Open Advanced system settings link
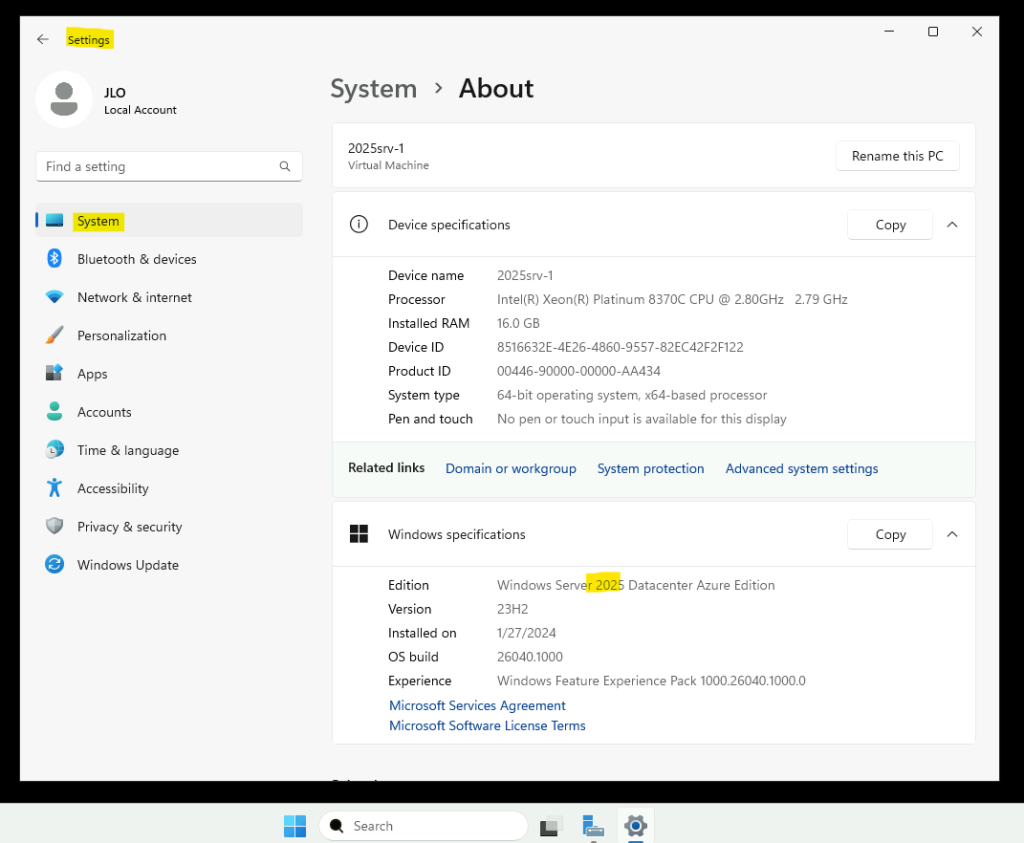 (801, 468)
